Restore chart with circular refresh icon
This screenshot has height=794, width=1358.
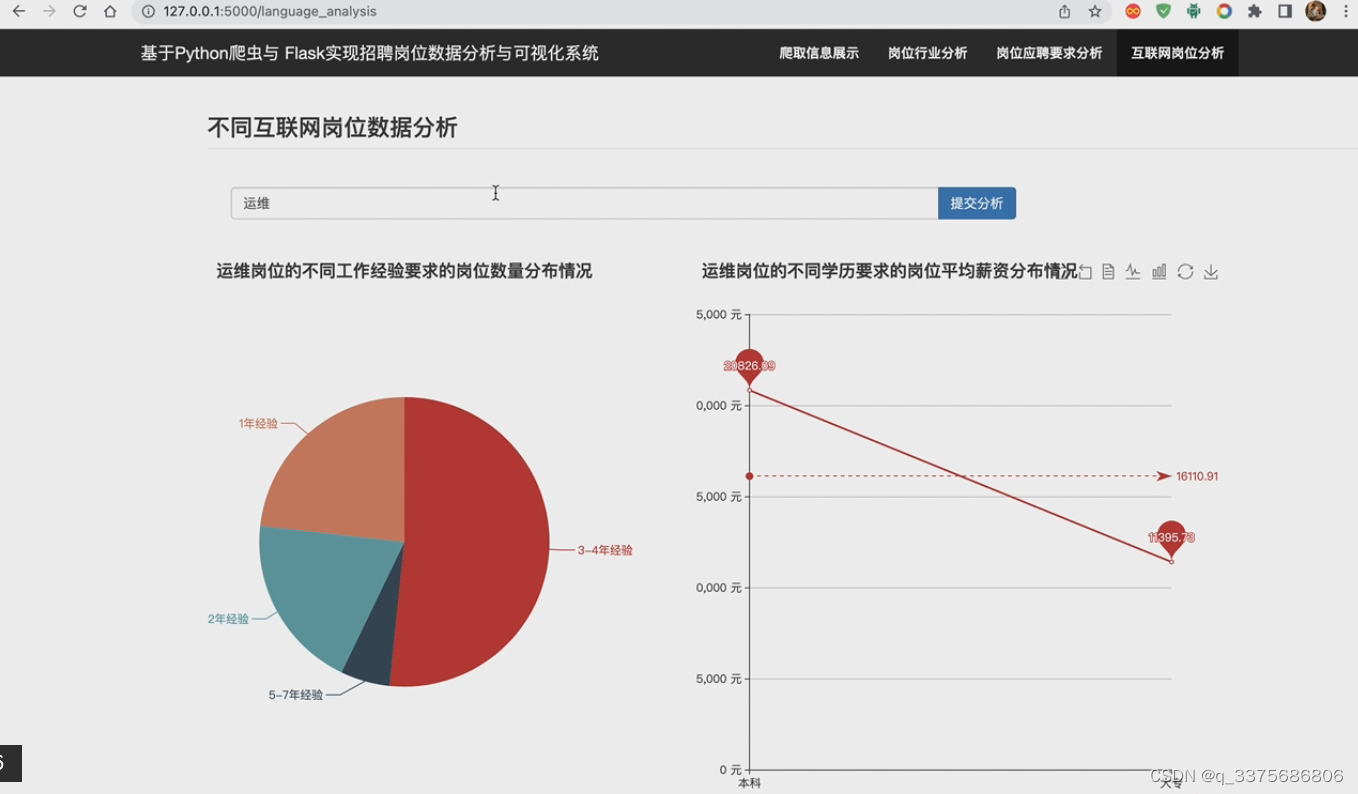[x=1185, y=272]
